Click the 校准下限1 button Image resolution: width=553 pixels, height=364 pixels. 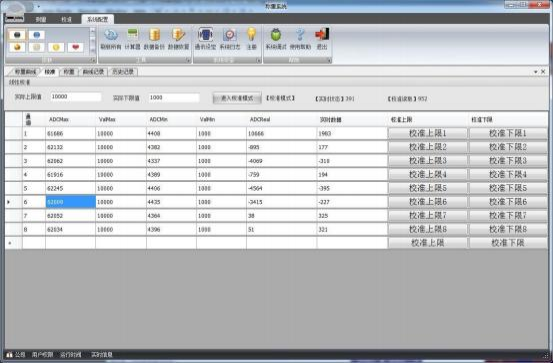point(508,133)
